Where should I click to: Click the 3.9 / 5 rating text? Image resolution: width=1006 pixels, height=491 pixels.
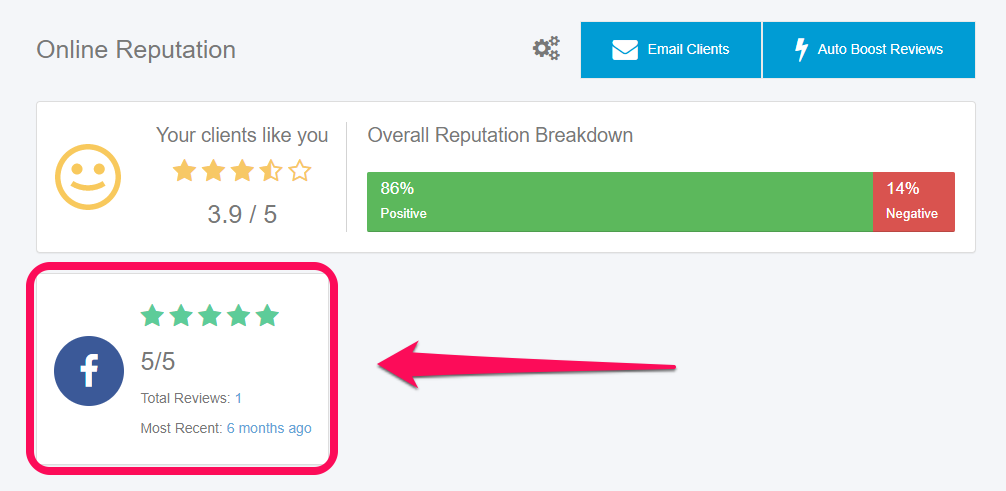click(x=242, y=214)
